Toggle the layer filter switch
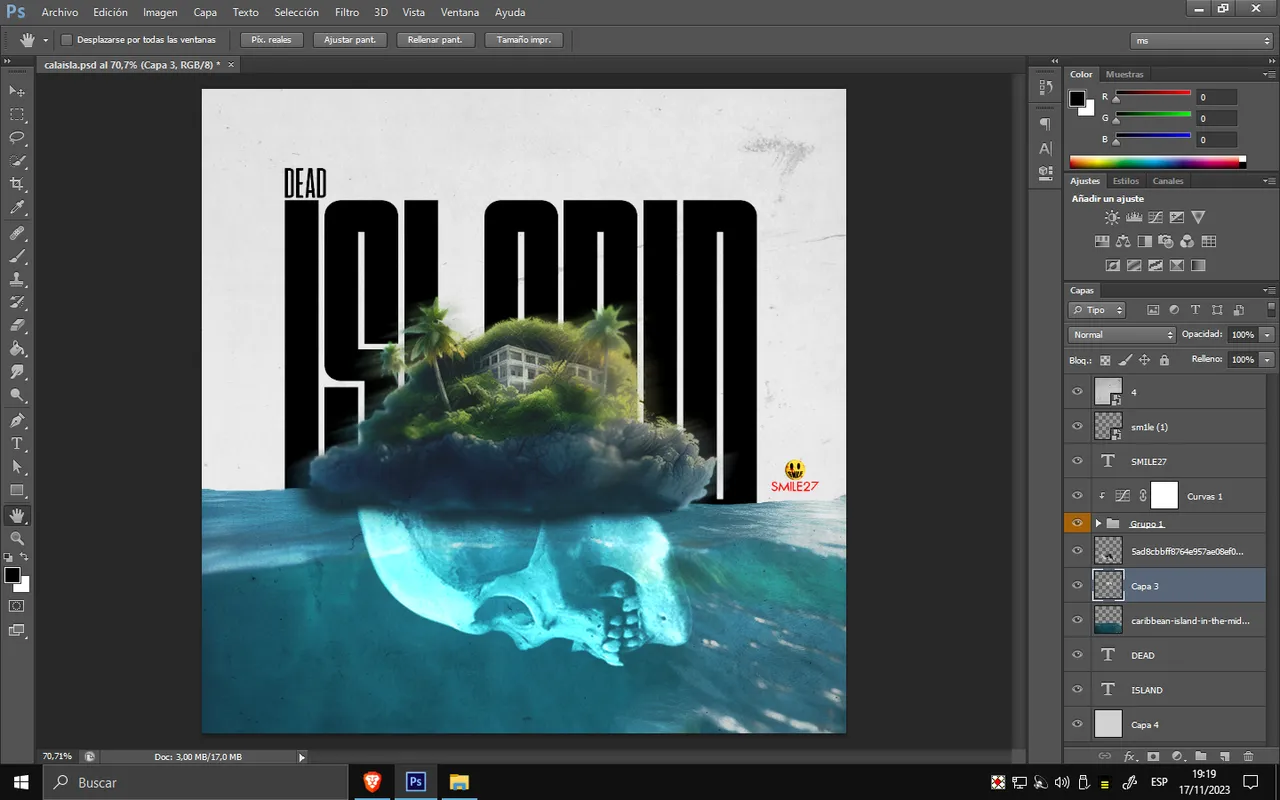The image size is (1280, 800). 1271,309
